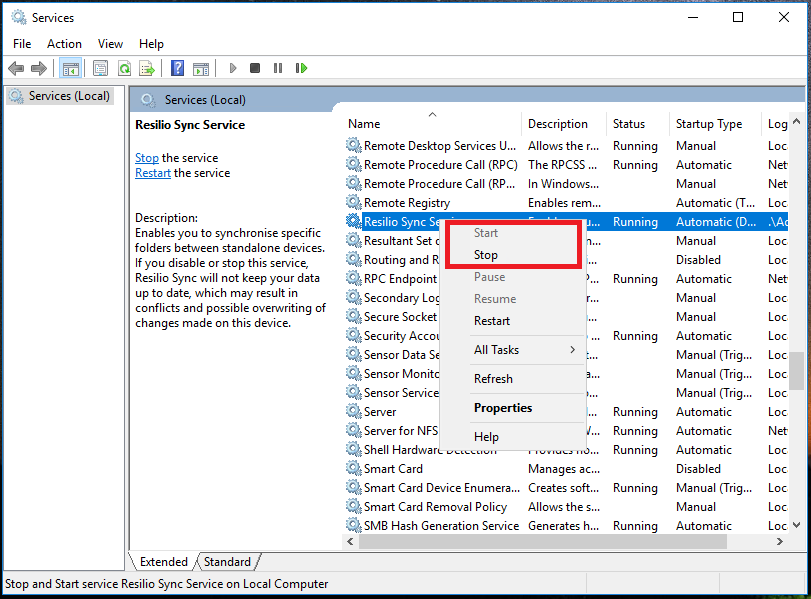Click the gear icon beside SMB Hash Generation Service

(354, 526)
